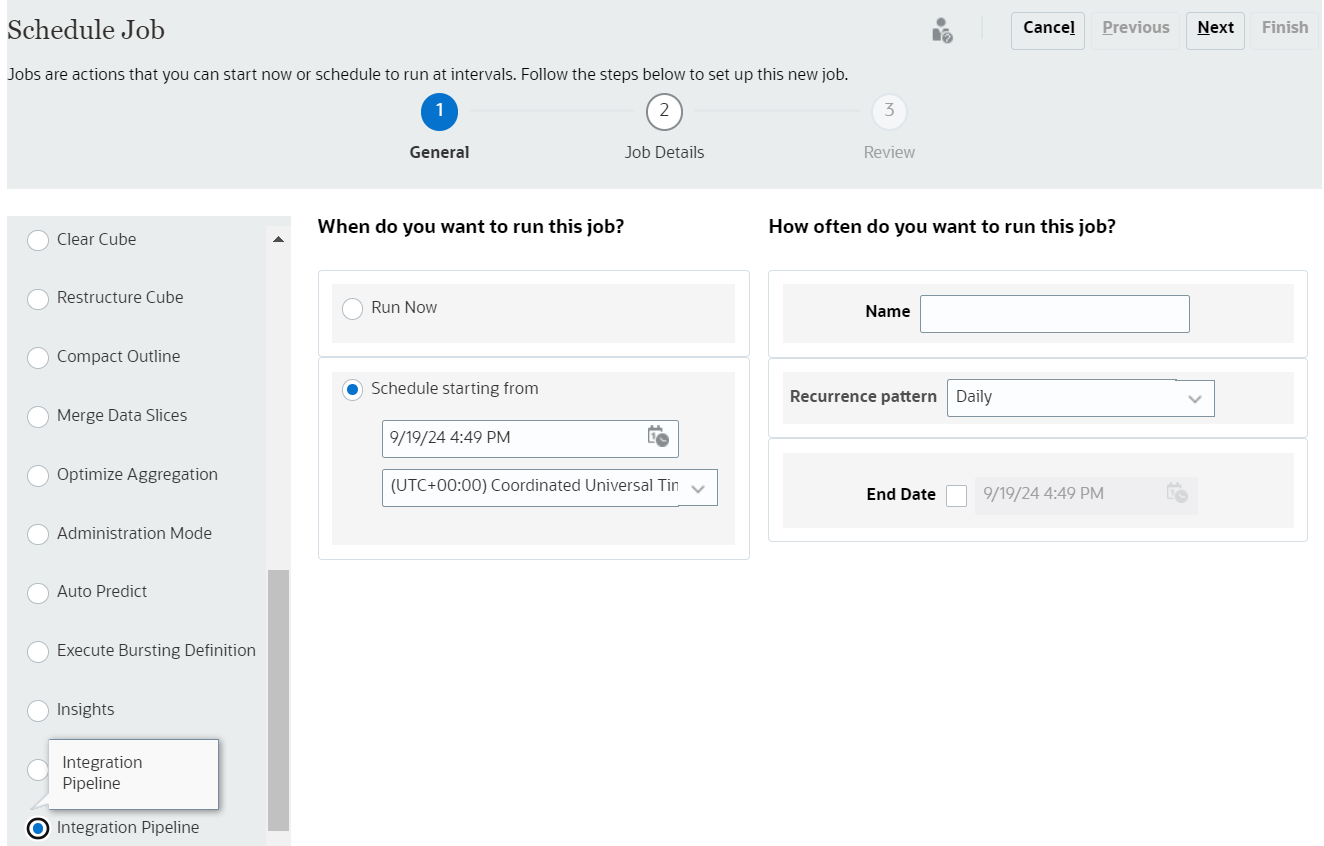Click the scroll up arrow in job list
This screenshot has width=1324, height=846.
coord(278,240)
